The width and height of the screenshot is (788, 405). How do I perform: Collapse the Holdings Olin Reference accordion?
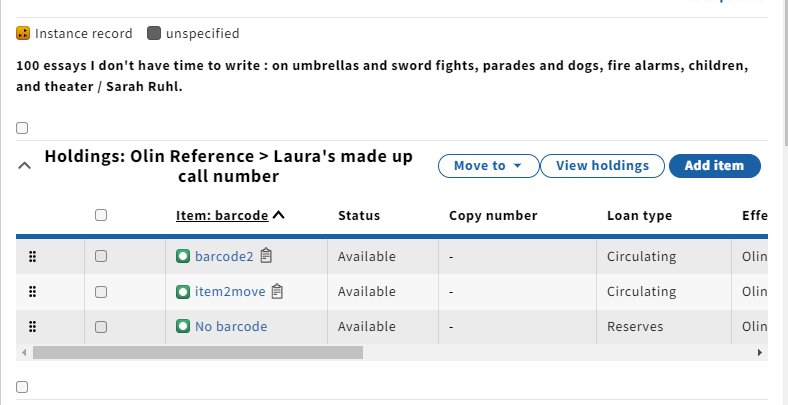(25, 165)
